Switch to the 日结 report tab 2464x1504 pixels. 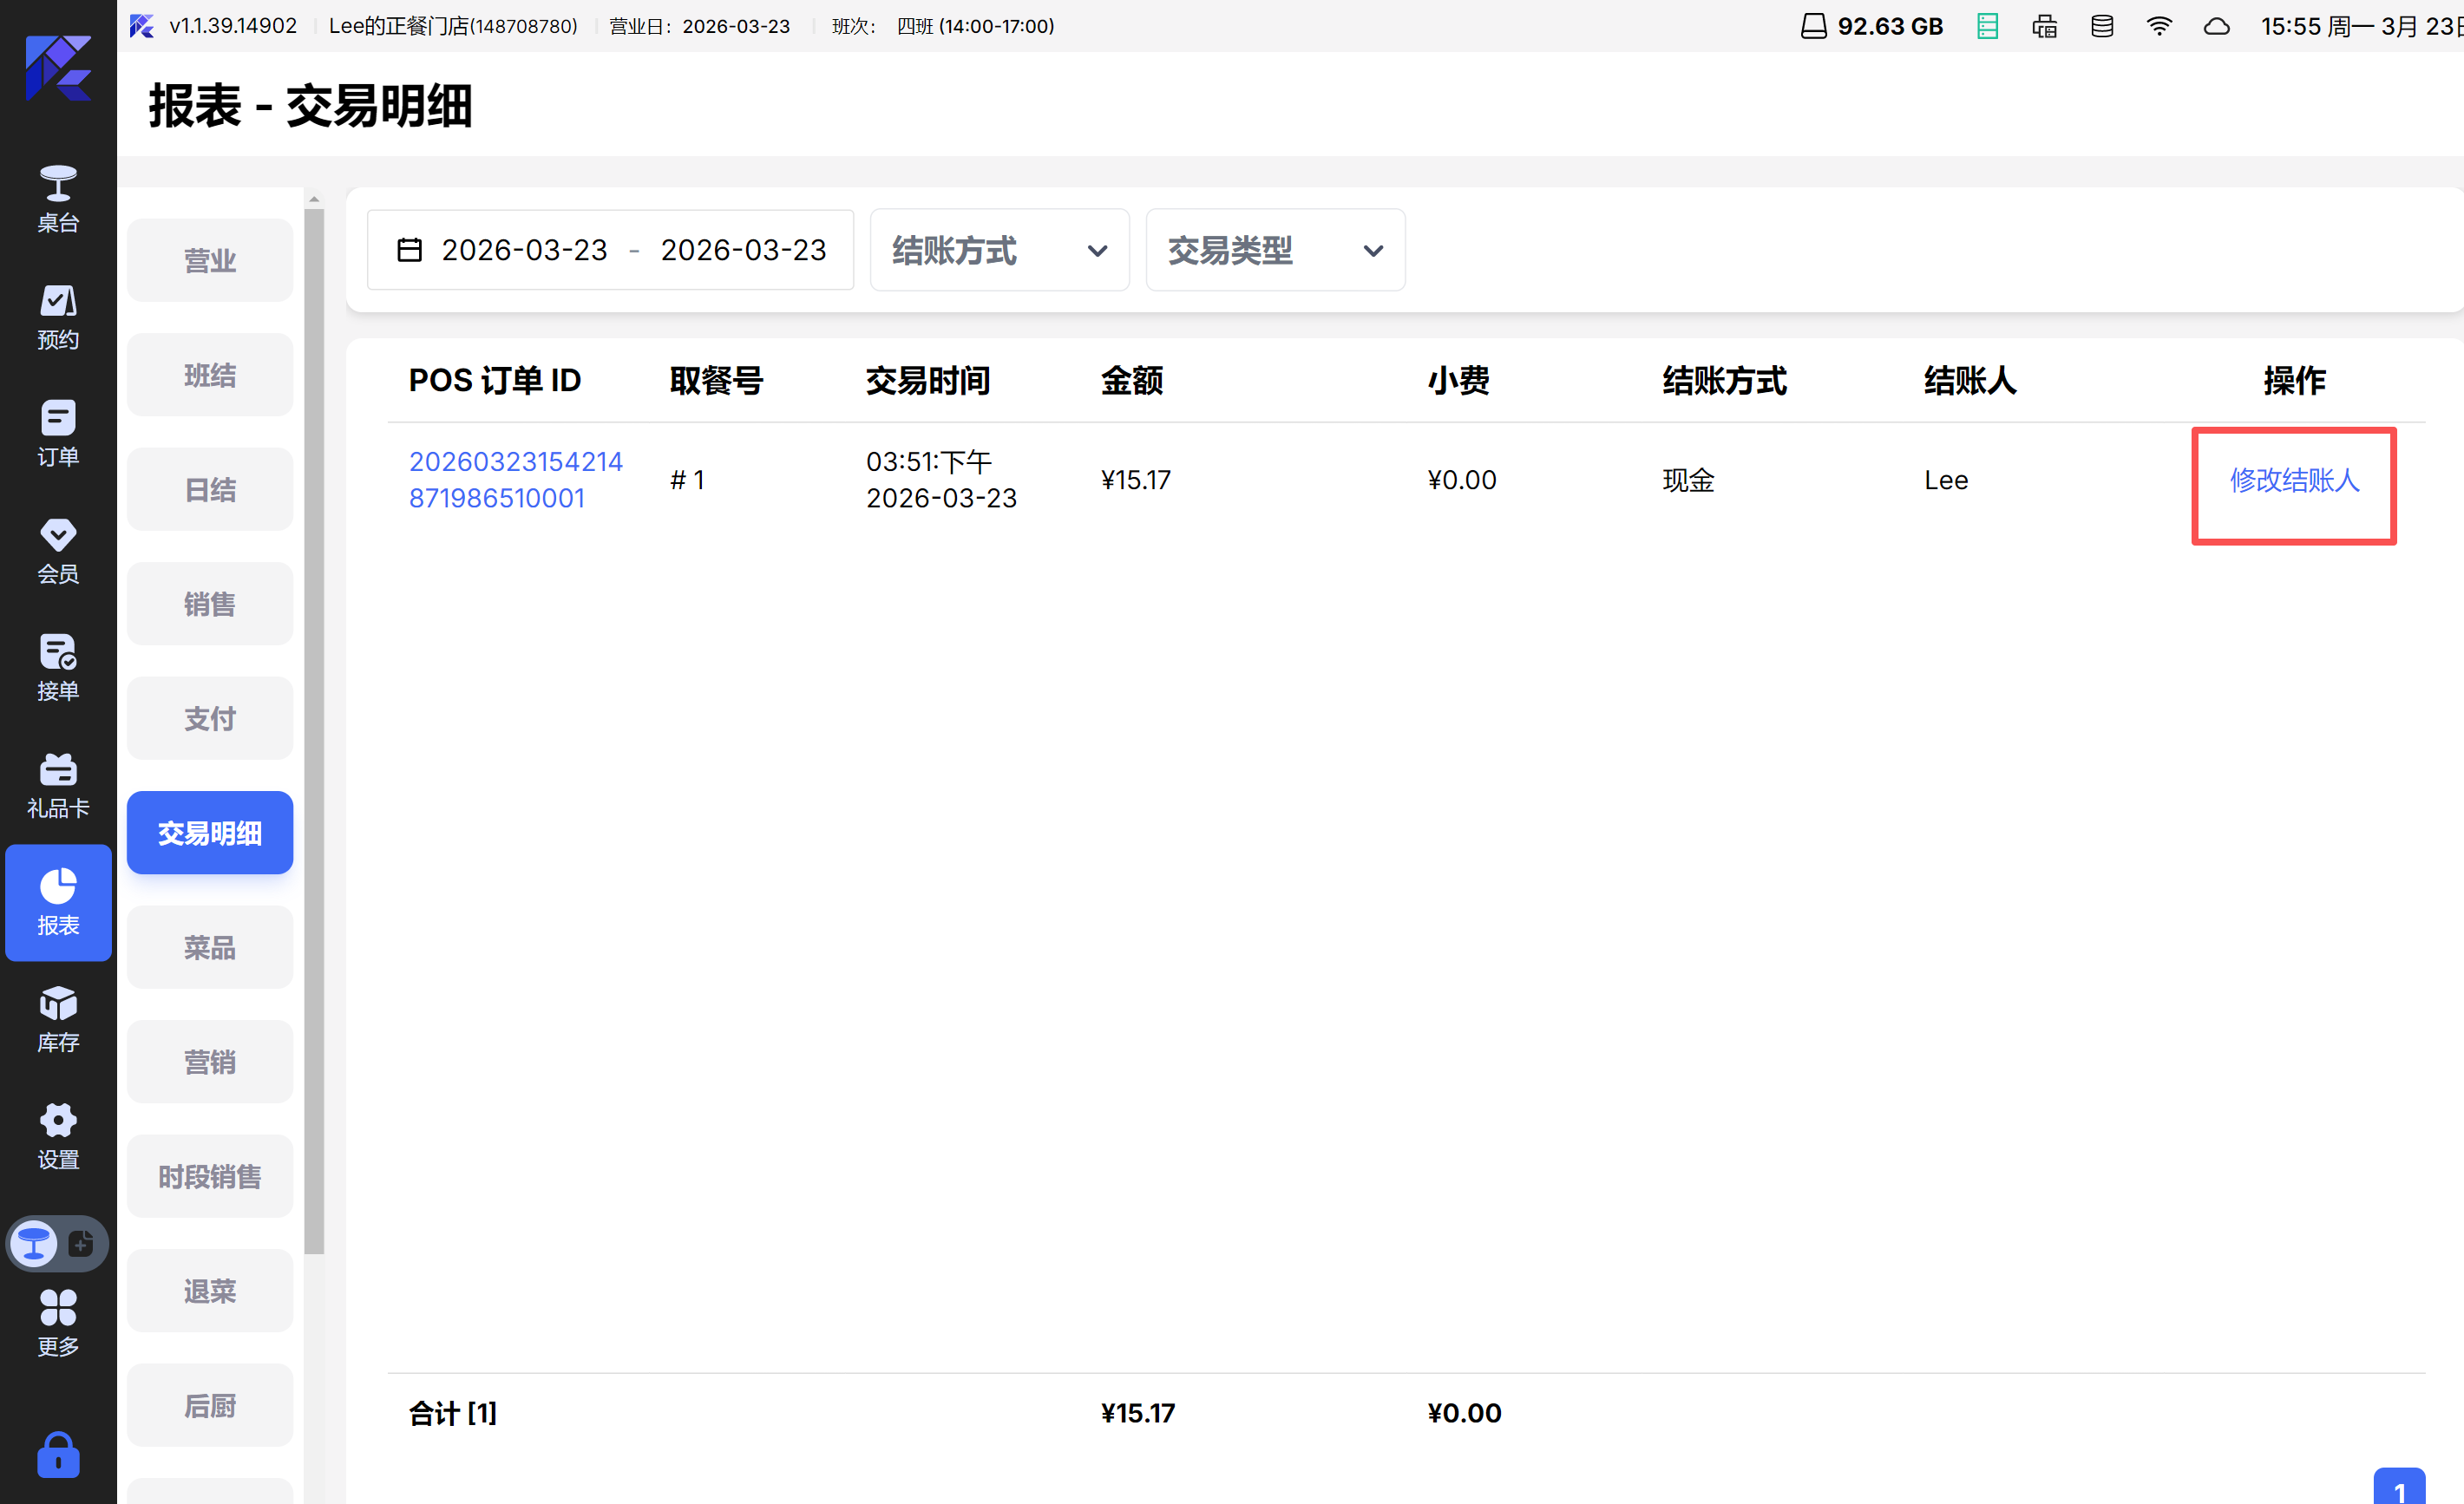click(209, 489)
